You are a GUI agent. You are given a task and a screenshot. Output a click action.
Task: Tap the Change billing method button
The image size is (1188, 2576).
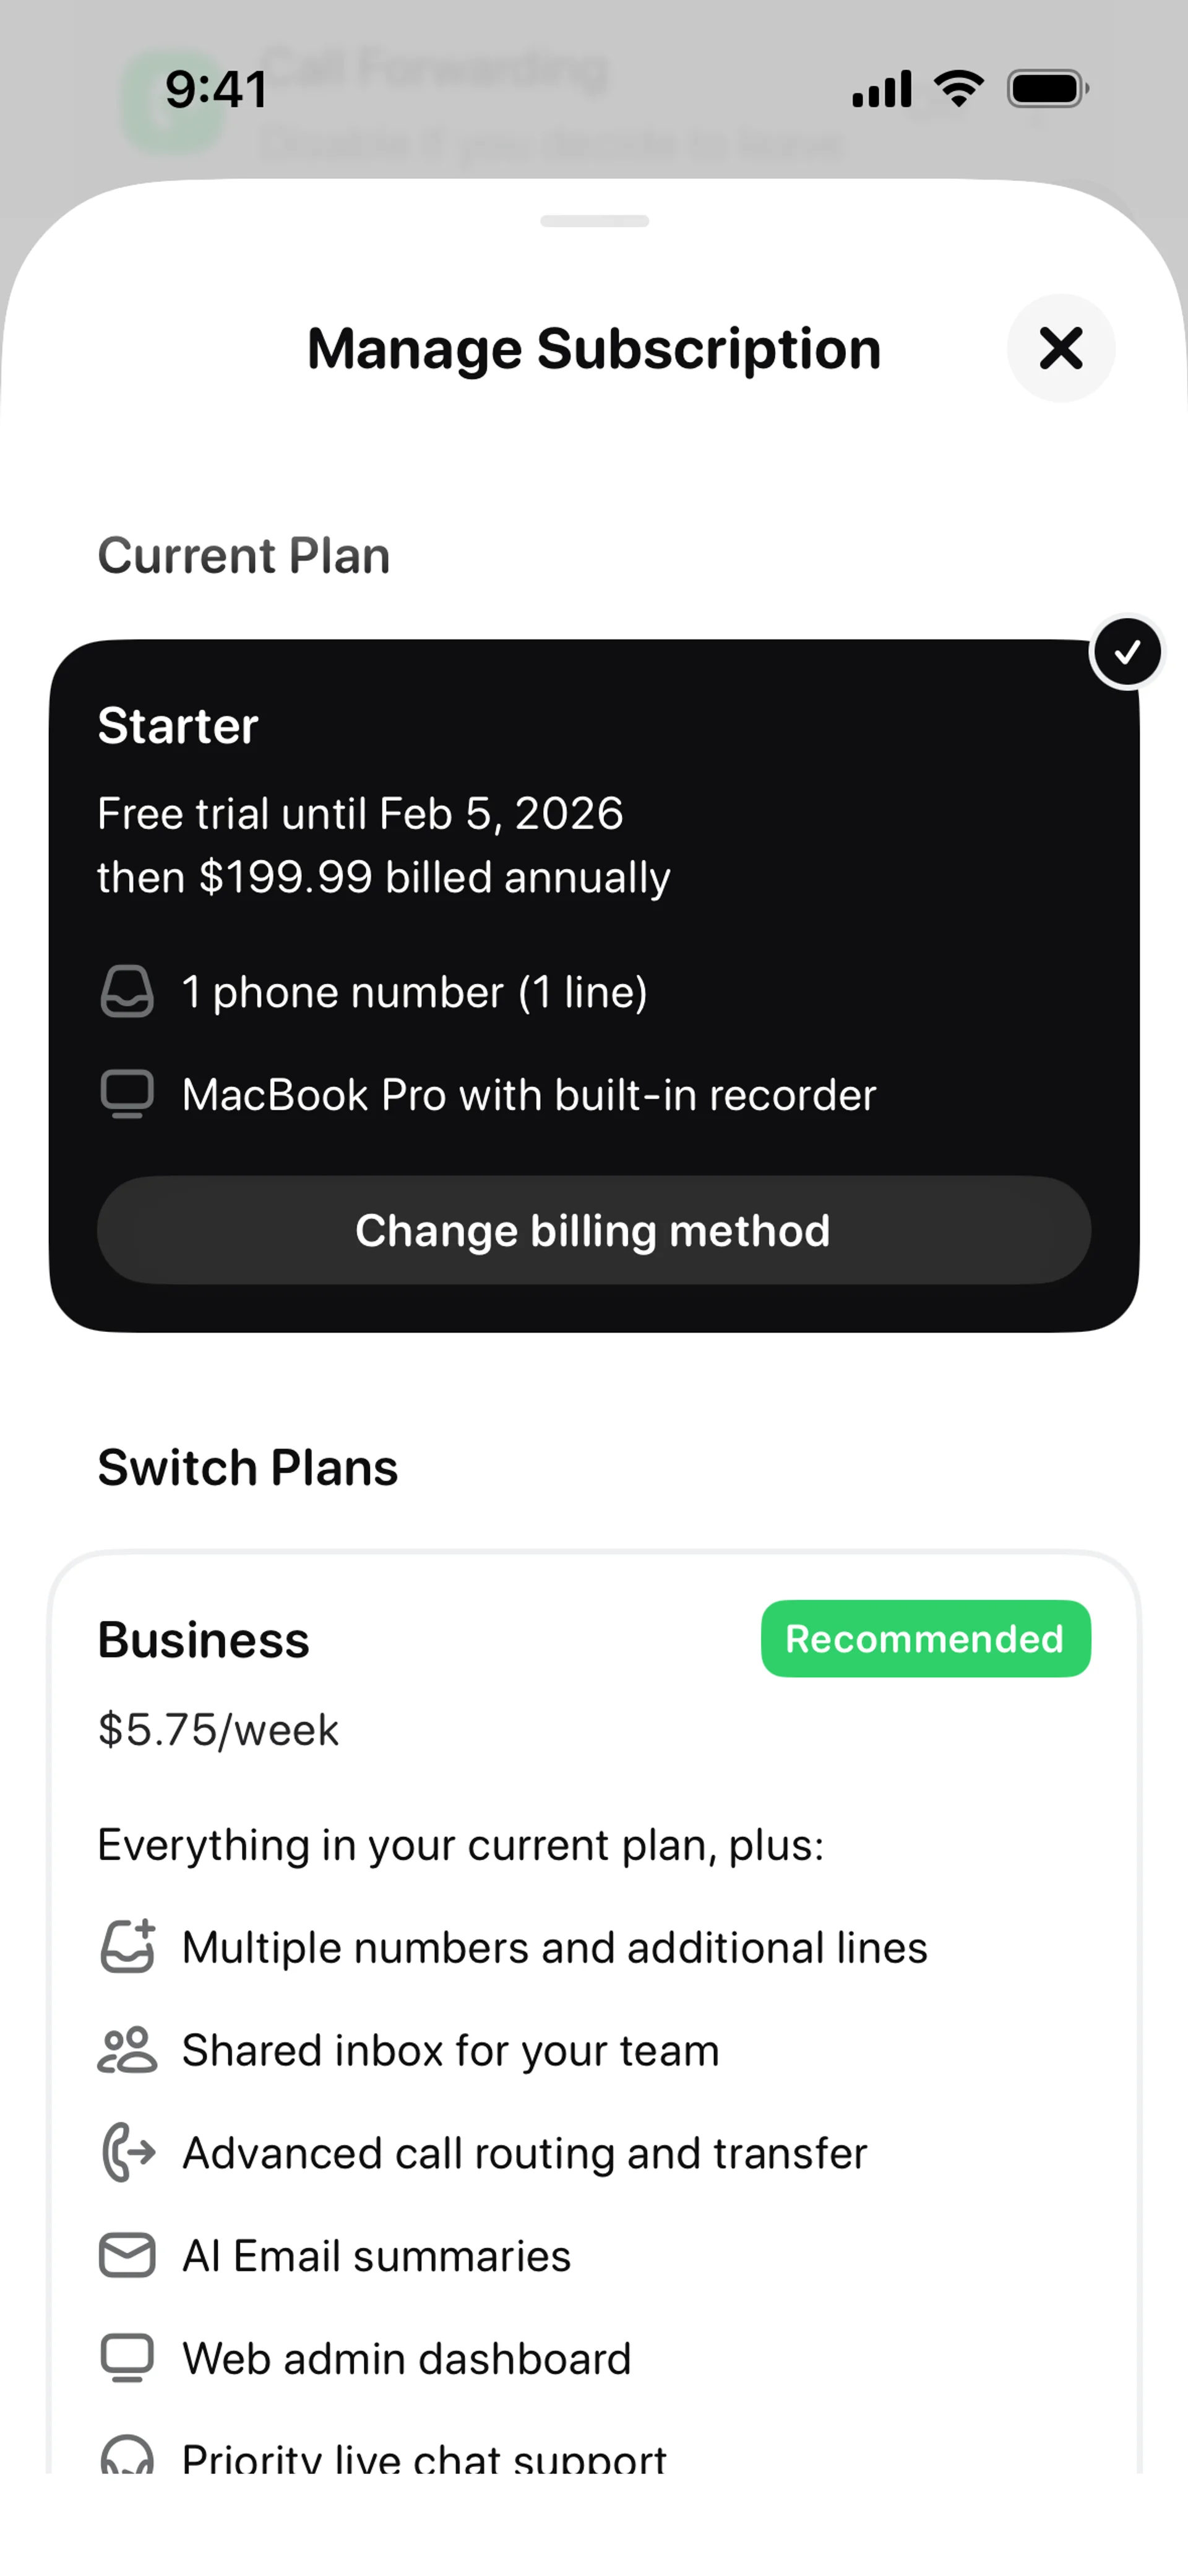coord(594,1230)
